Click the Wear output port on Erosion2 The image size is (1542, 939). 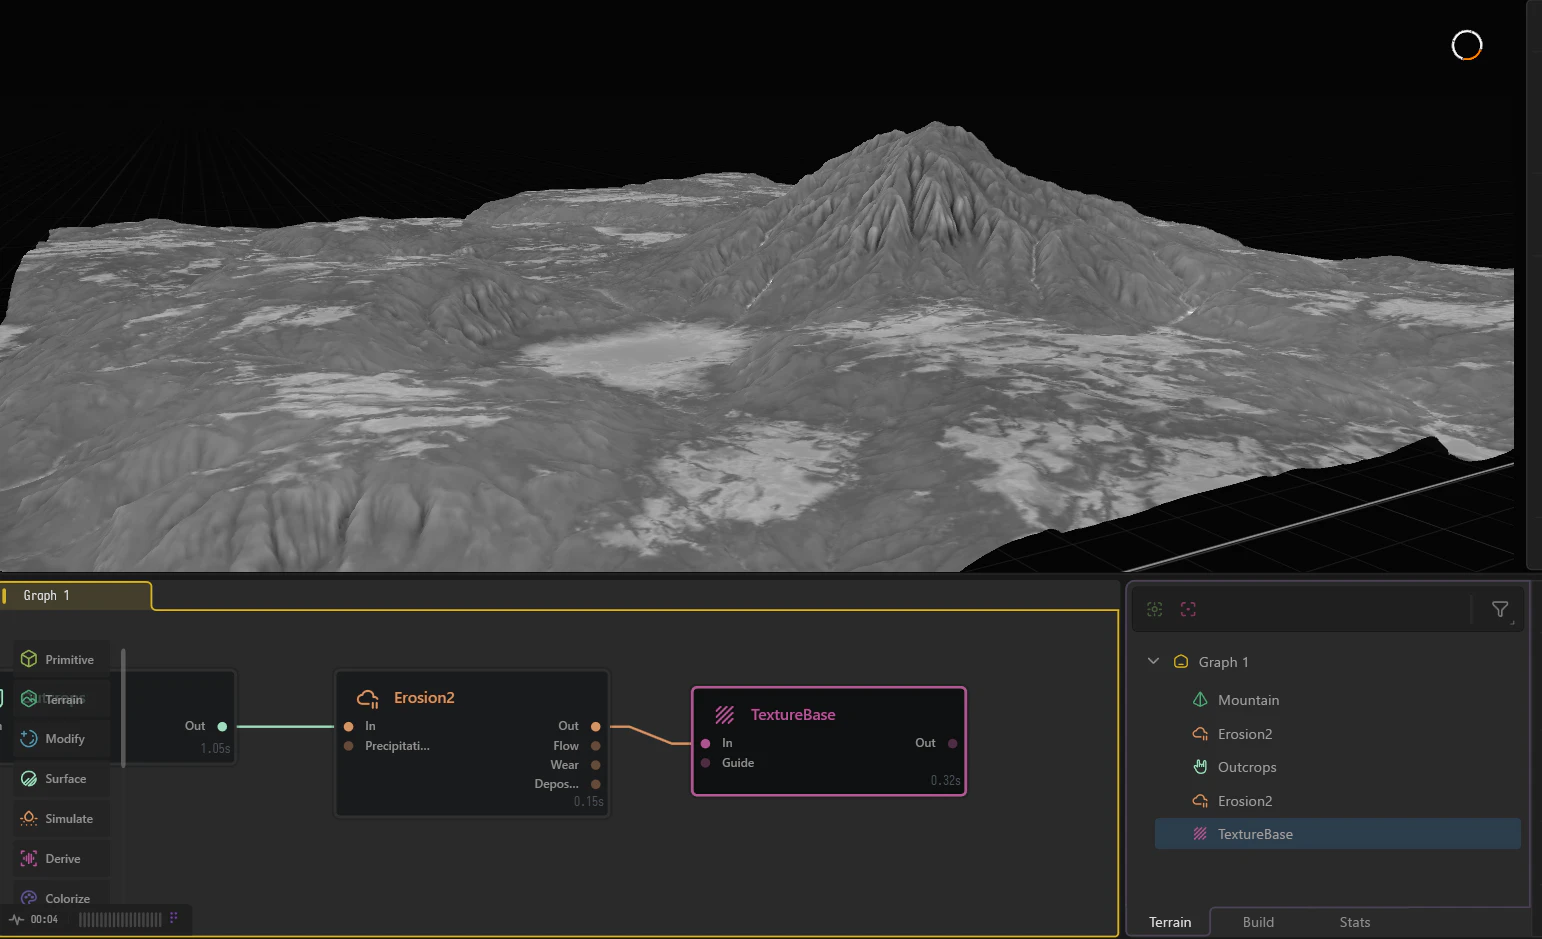point(596,765)
